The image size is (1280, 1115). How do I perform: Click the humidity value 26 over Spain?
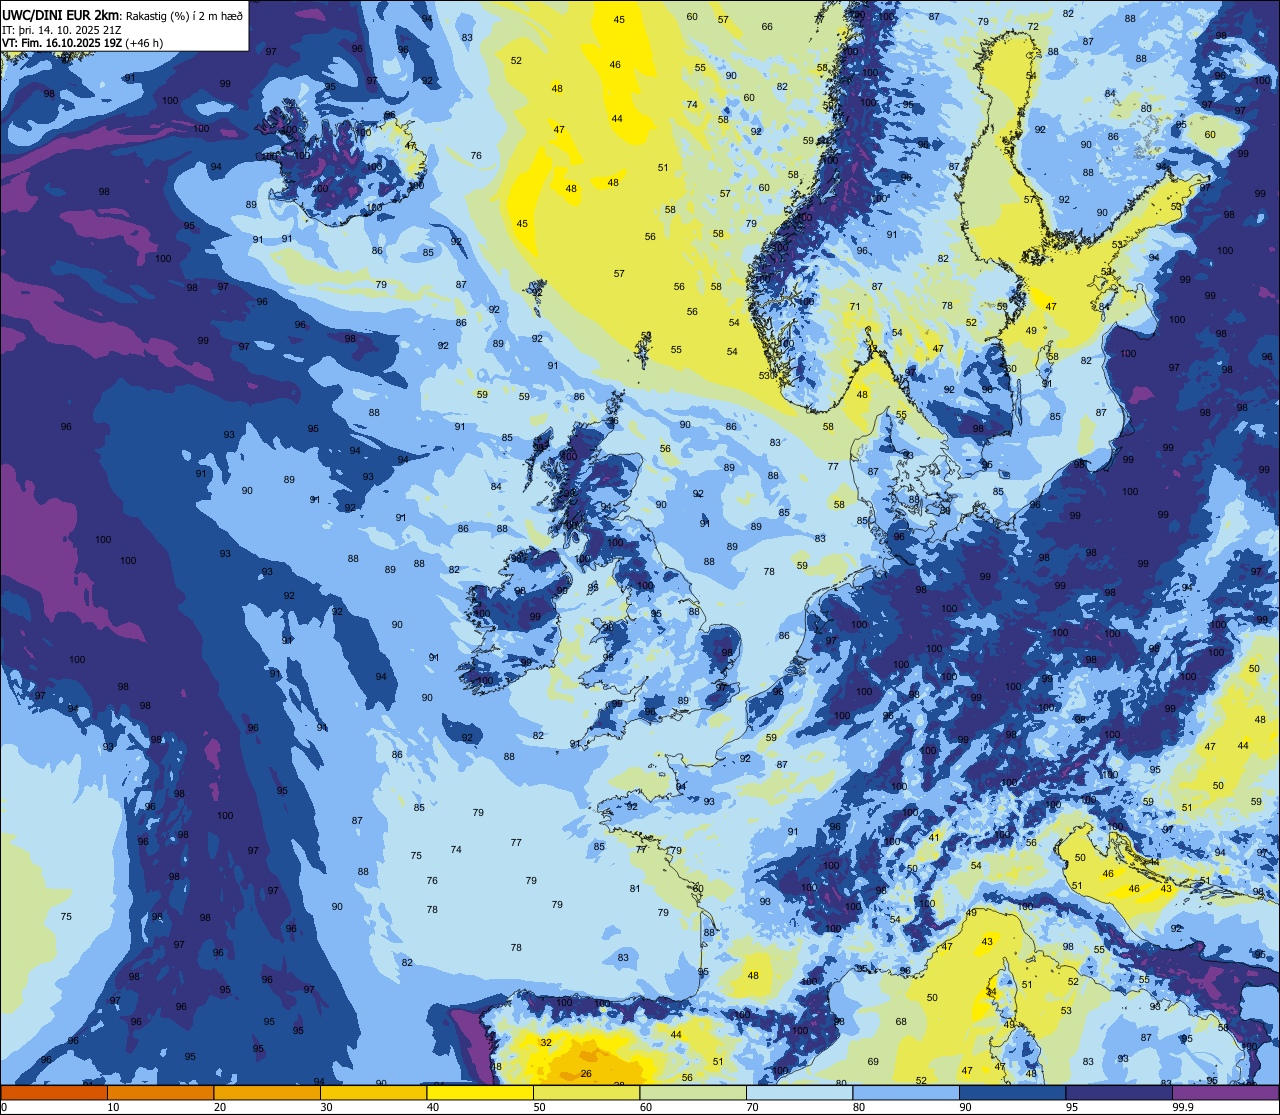point(586,1074)
